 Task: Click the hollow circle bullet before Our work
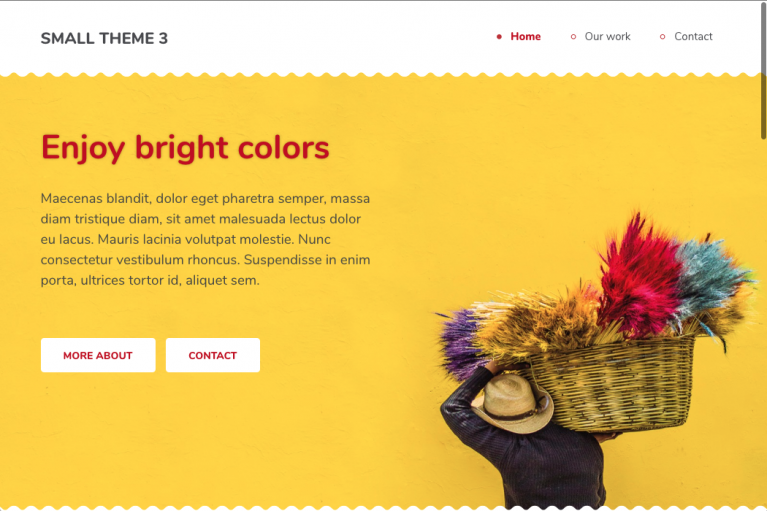pyautogui.click(x=573, y=37)
